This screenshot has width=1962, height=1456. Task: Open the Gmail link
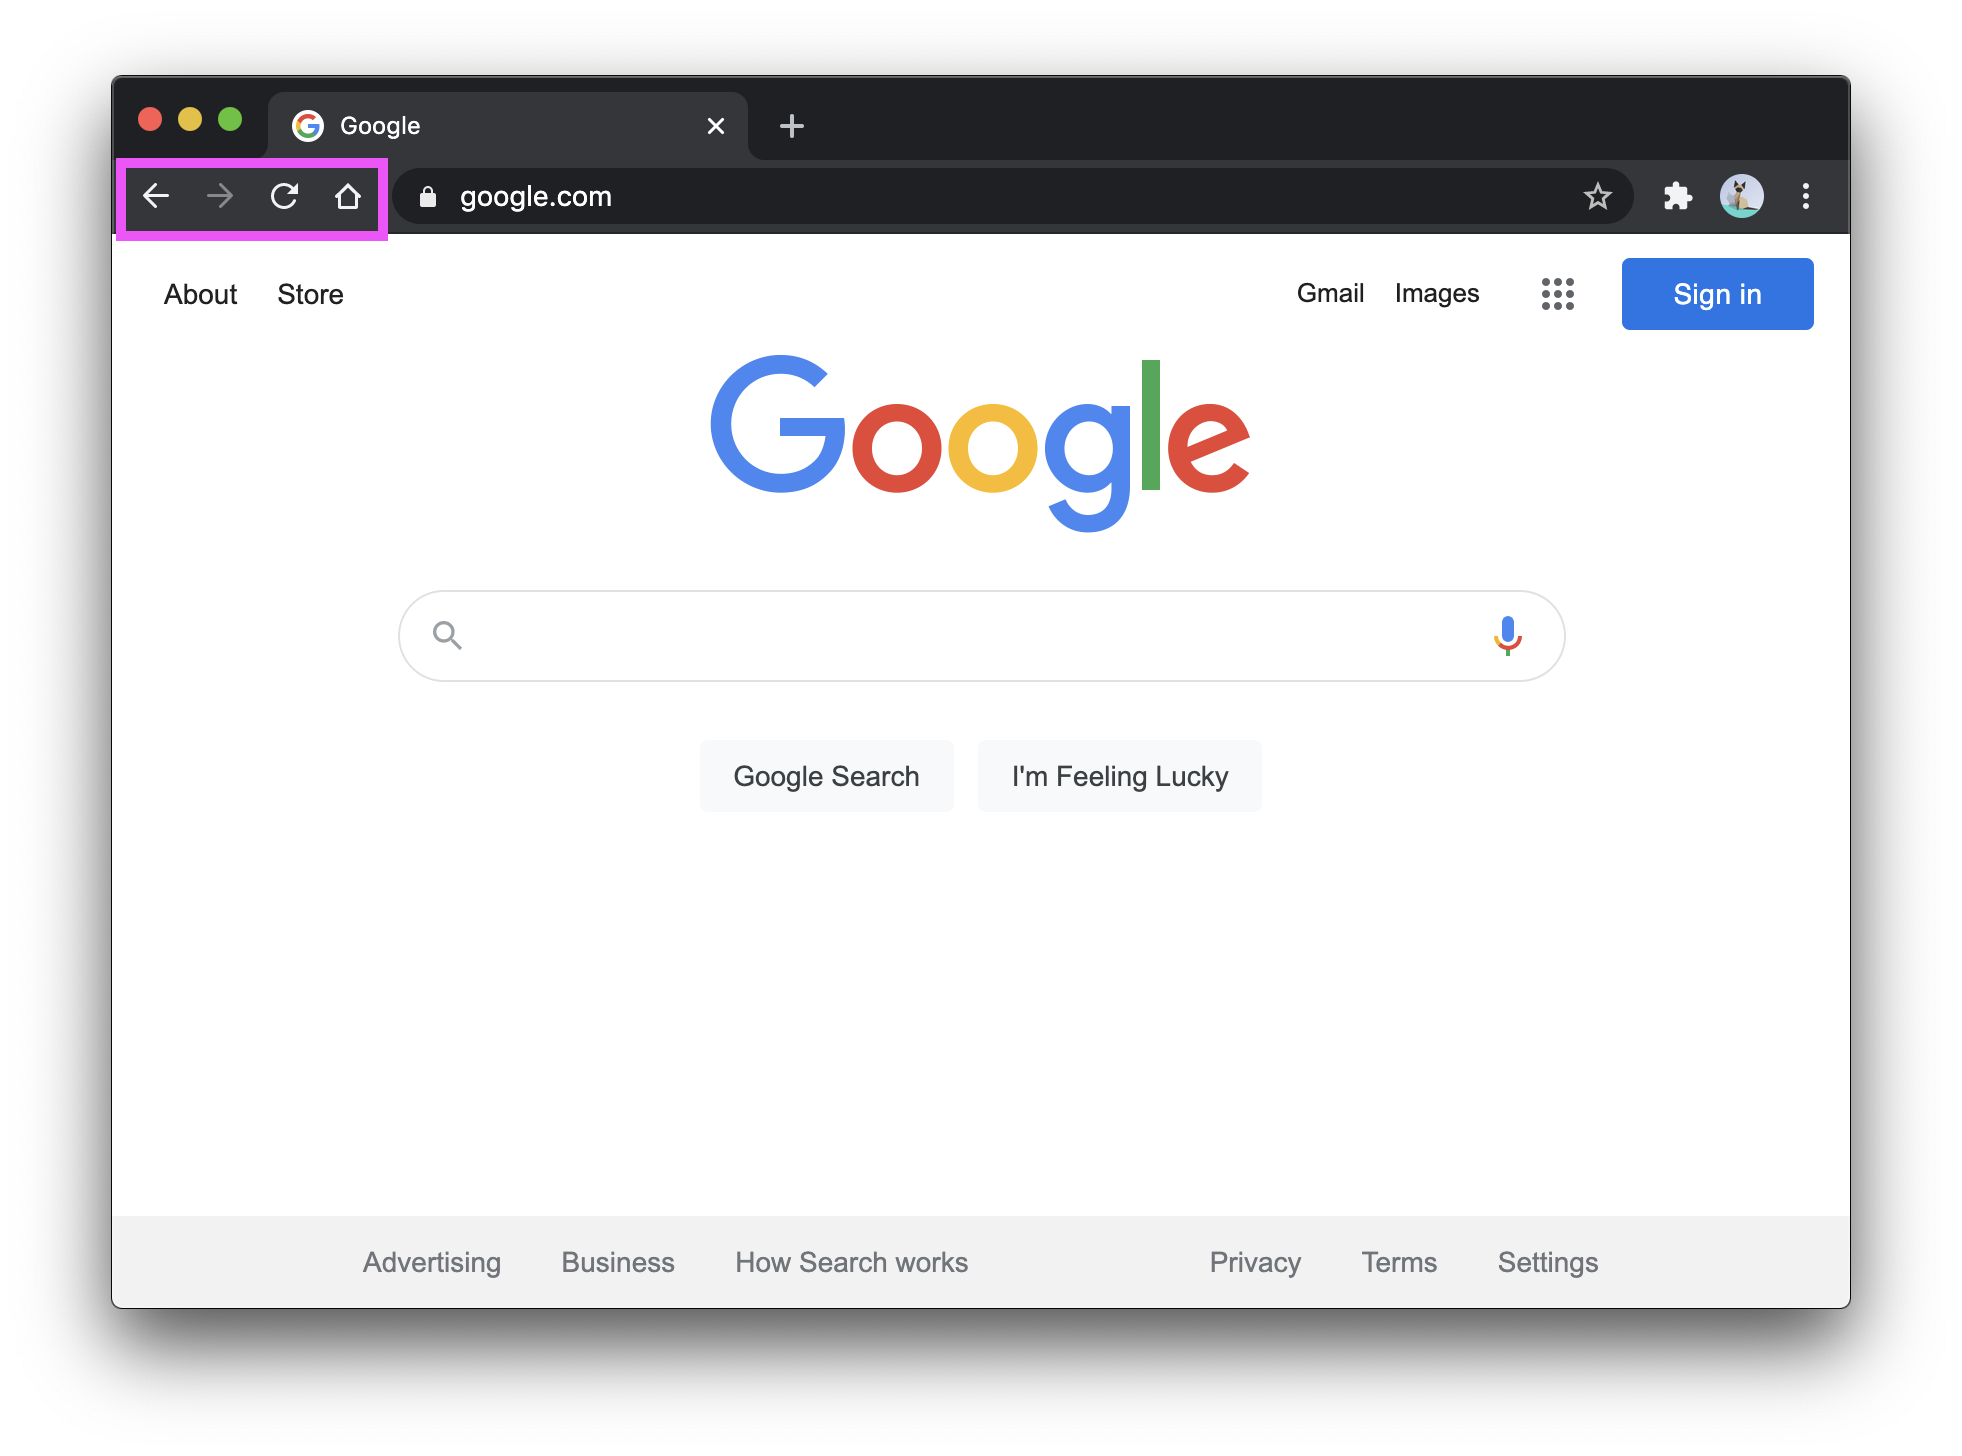tap(1330, 293)
